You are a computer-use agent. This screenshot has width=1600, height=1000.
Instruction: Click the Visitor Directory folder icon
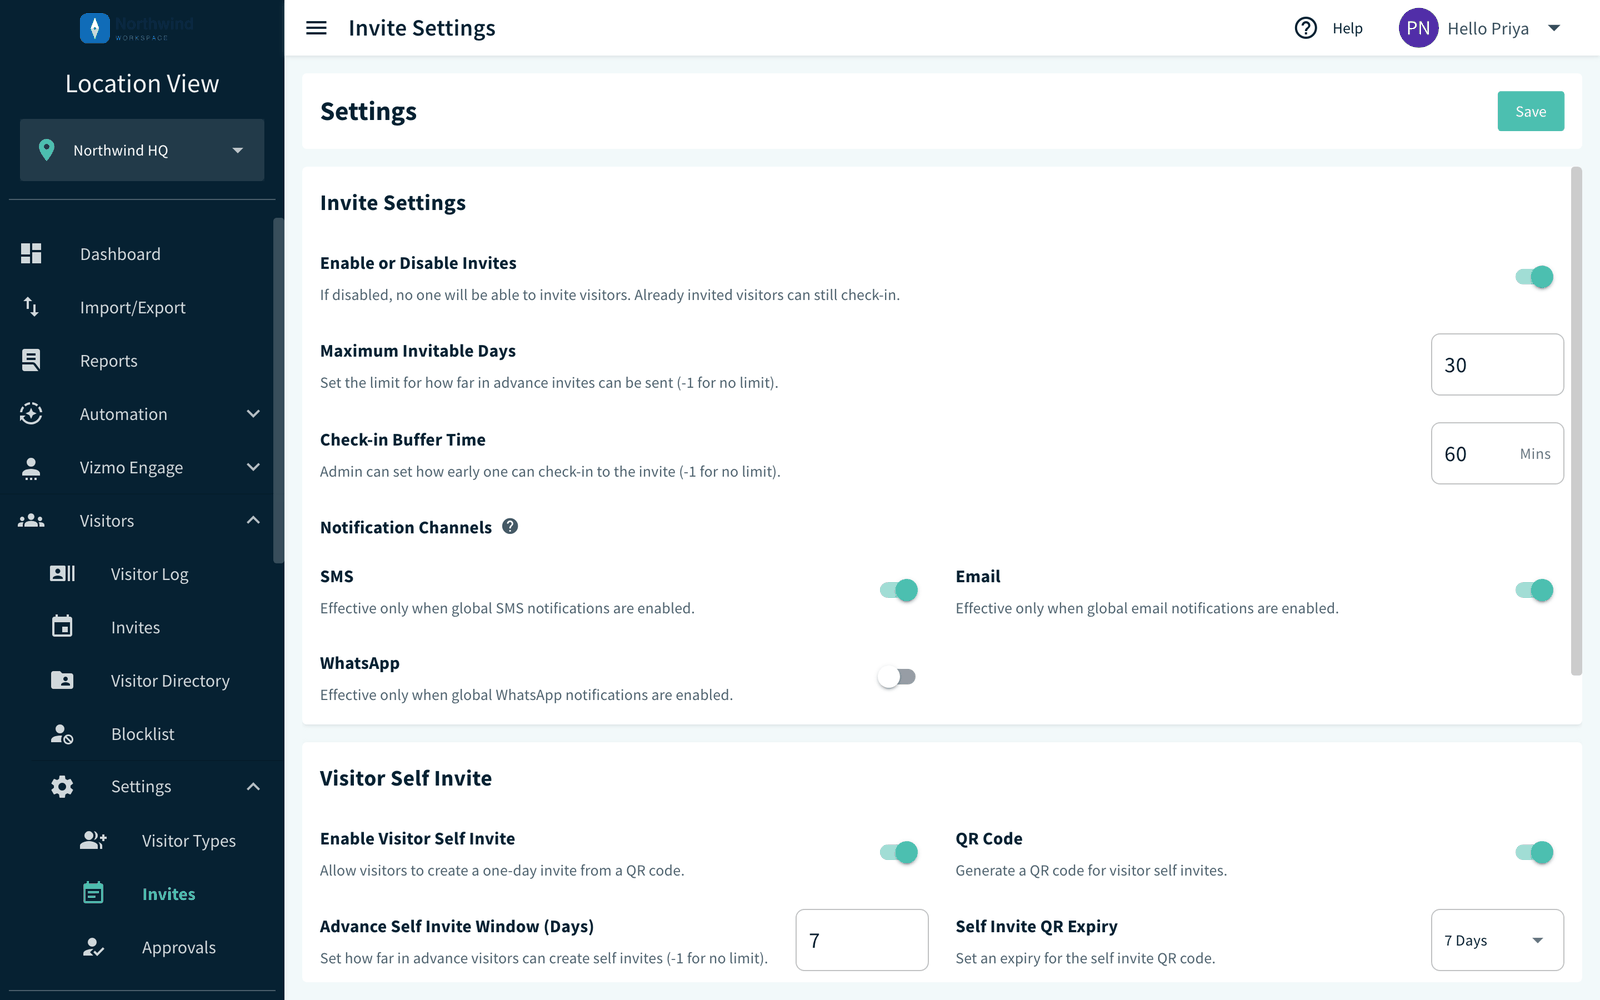(62, 680)
